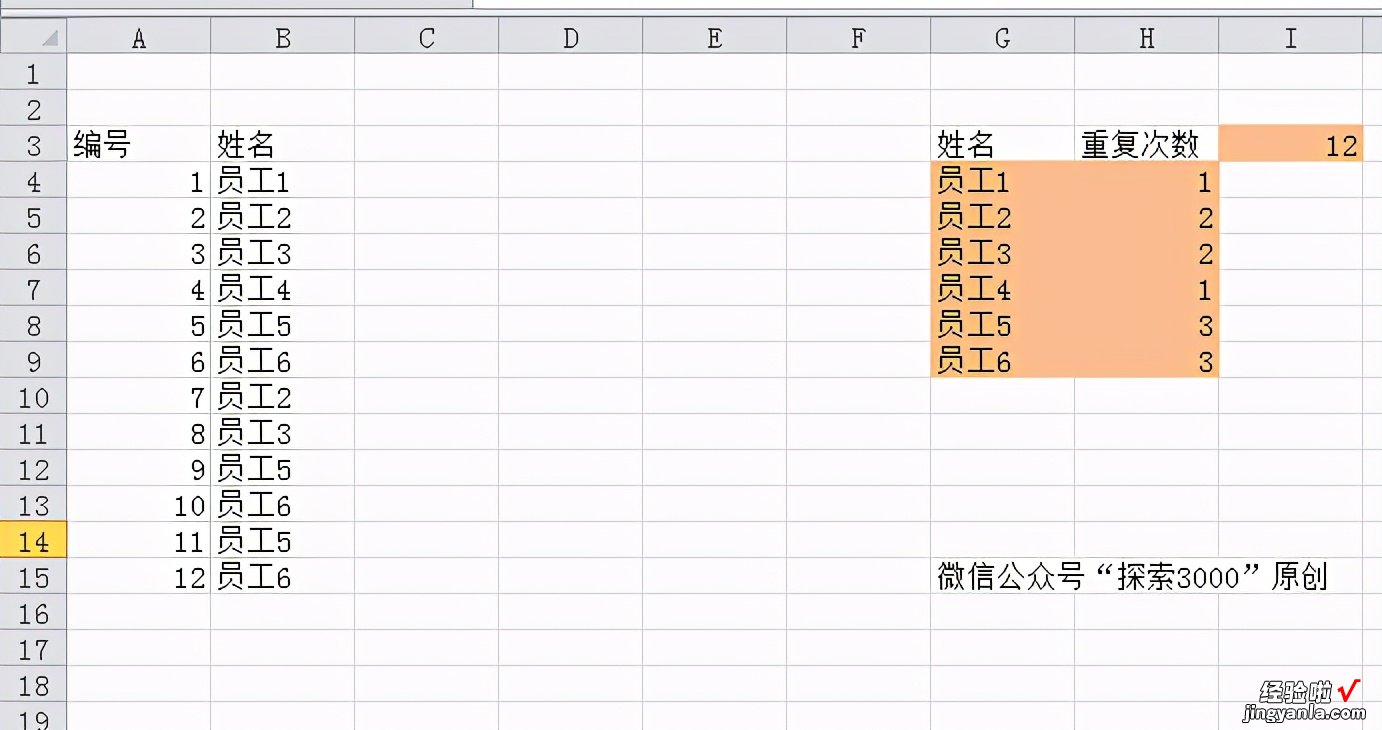Click the 微信公众号 “探索3000” 原创 cell
The width and height of the screenshot is (1382, 730).
[x=1132, y=577]
